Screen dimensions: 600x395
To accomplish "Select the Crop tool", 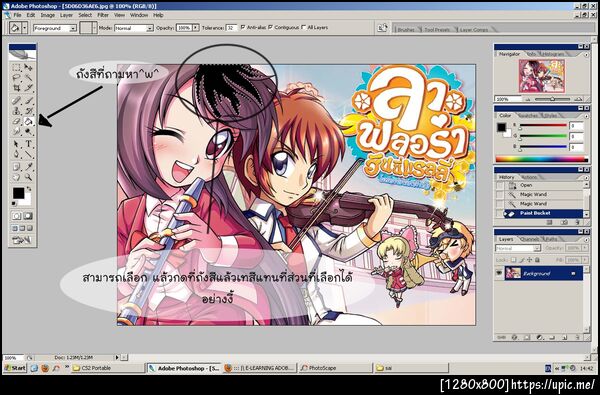I will point(16,88).
